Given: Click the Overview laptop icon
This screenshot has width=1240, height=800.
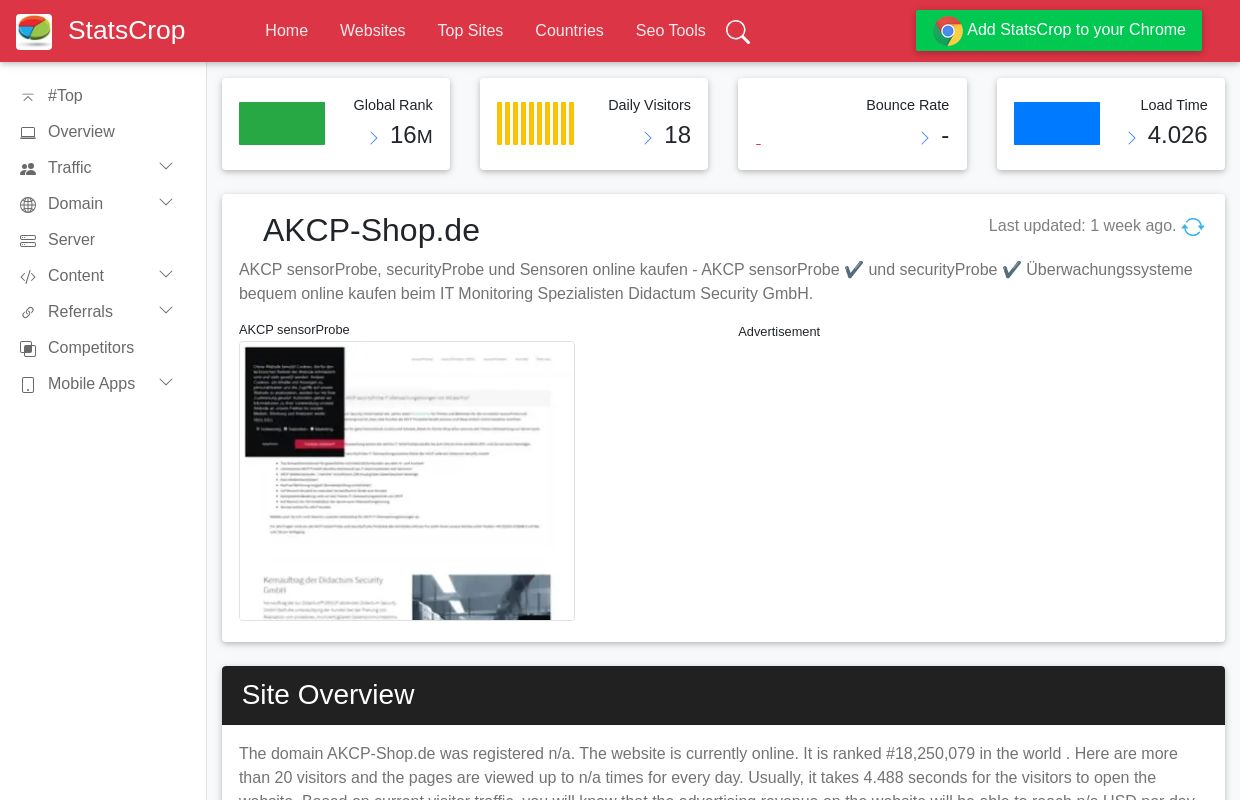Looking at the screenshot, I should click(28, 132).
